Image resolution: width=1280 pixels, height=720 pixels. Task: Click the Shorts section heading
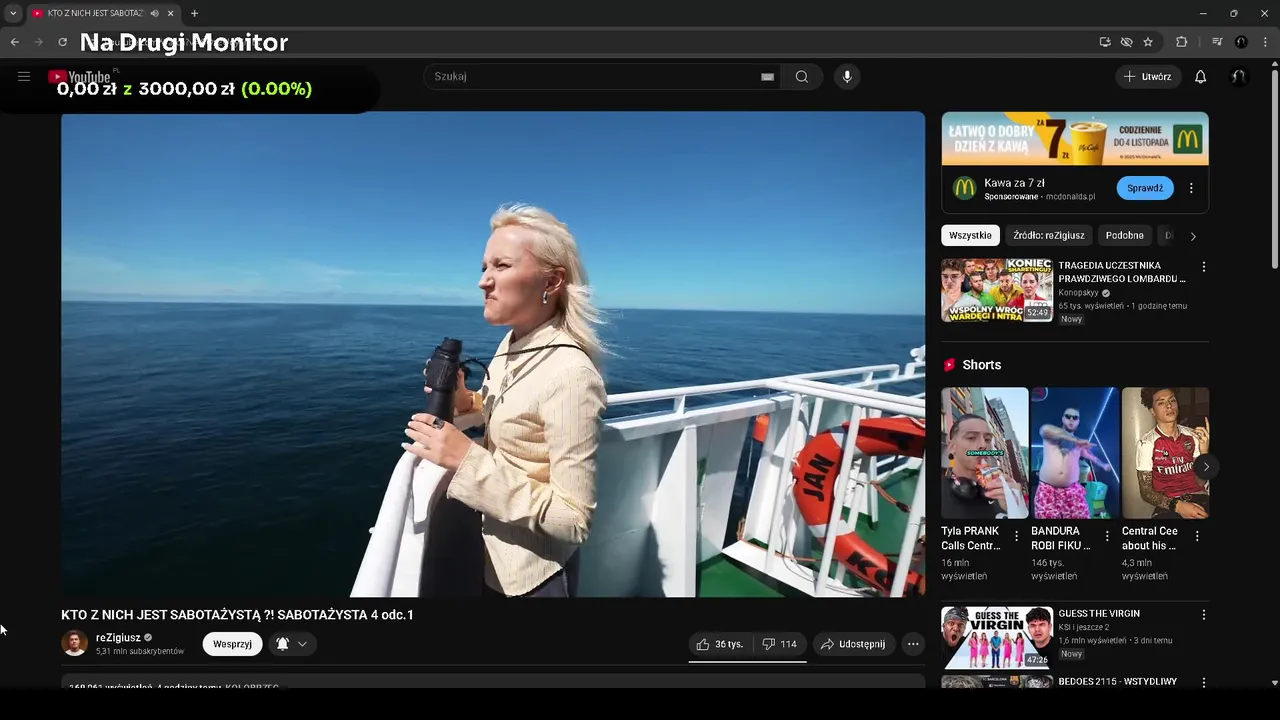[x=981, y=365]
